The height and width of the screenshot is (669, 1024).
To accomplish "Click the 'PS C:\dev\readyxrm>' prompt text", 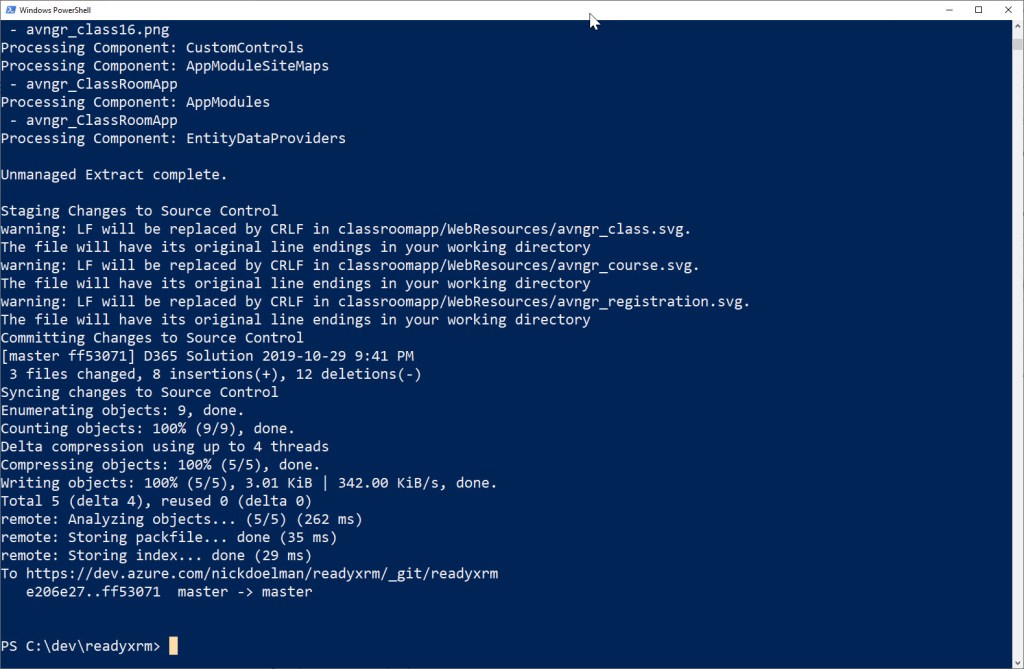I will [x=80, y=646].
